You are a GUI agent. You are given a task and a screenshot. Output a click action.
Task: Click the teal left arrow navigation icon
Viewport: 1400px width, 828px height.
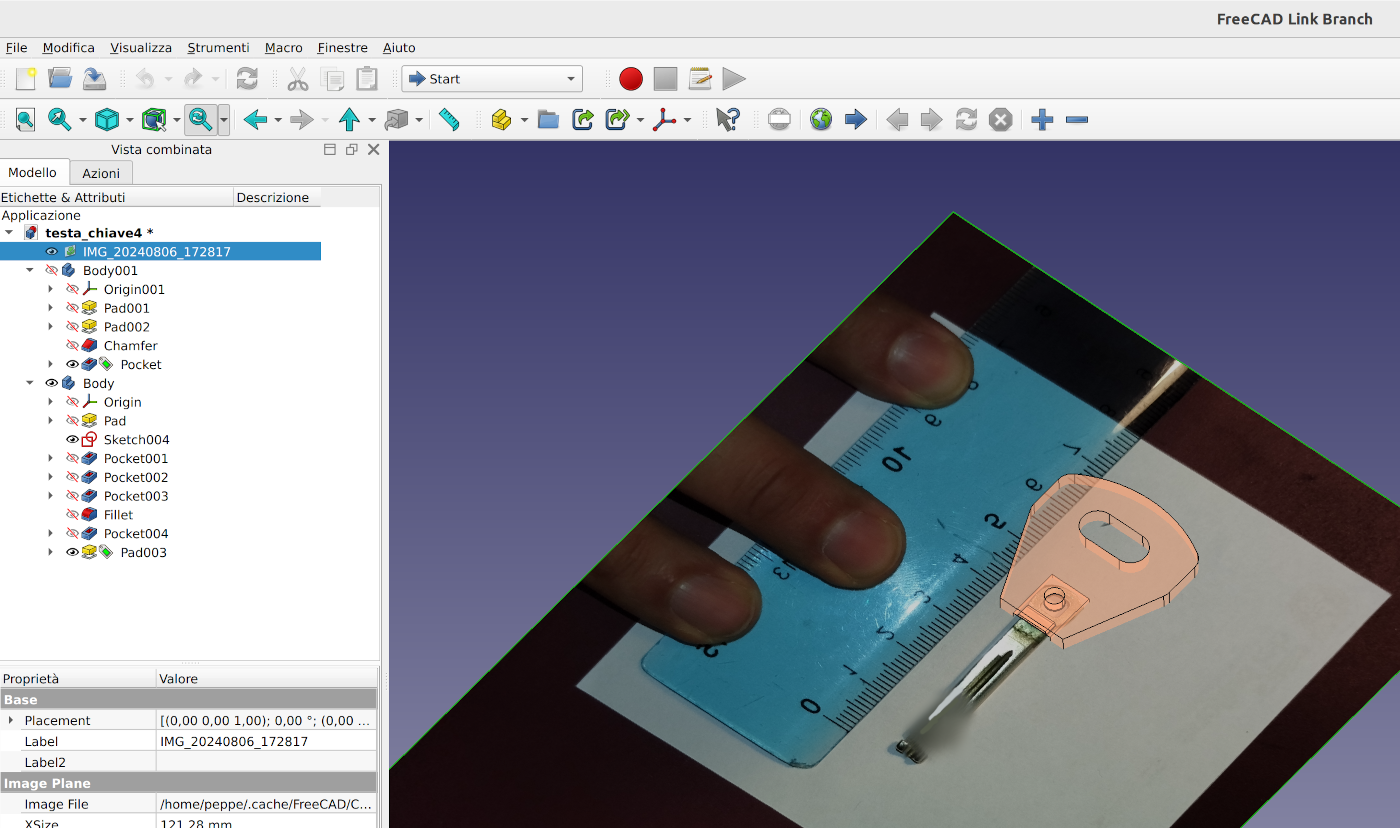click(255, 120)
